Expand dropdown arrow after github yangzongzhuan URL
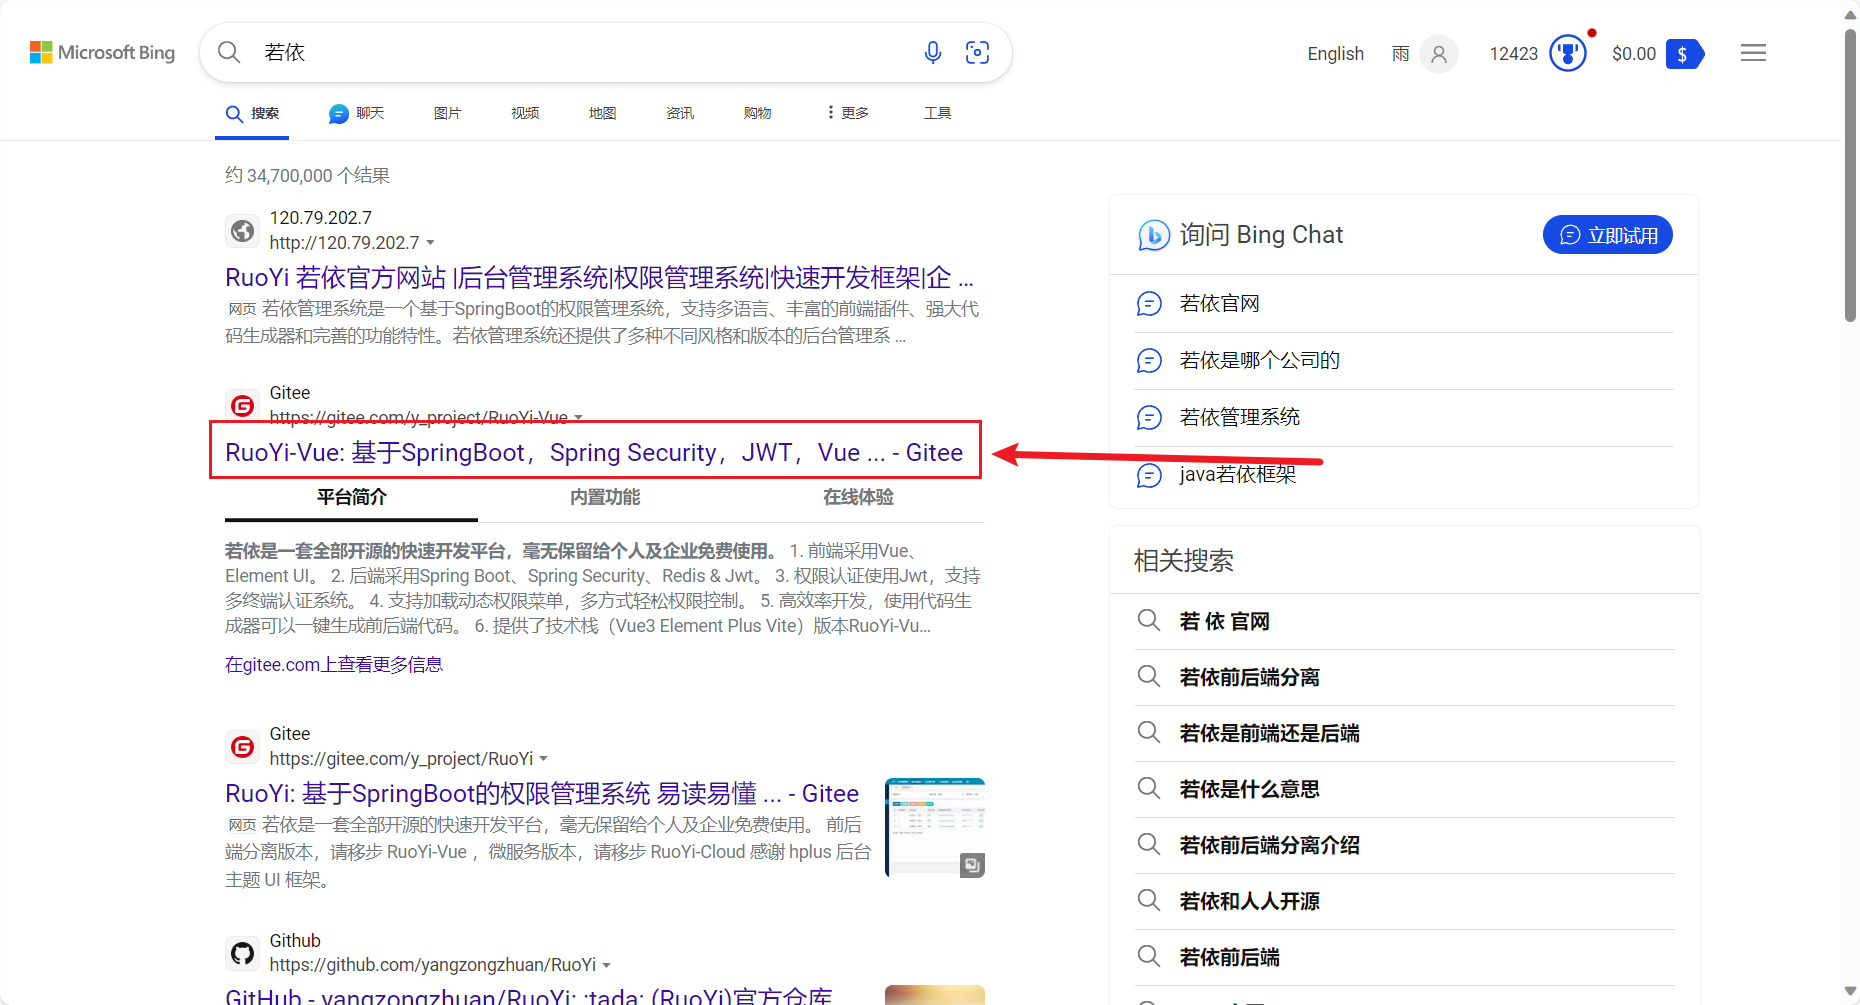The height and width of the screenshot is (1005, 1860). tap(606, 965)
